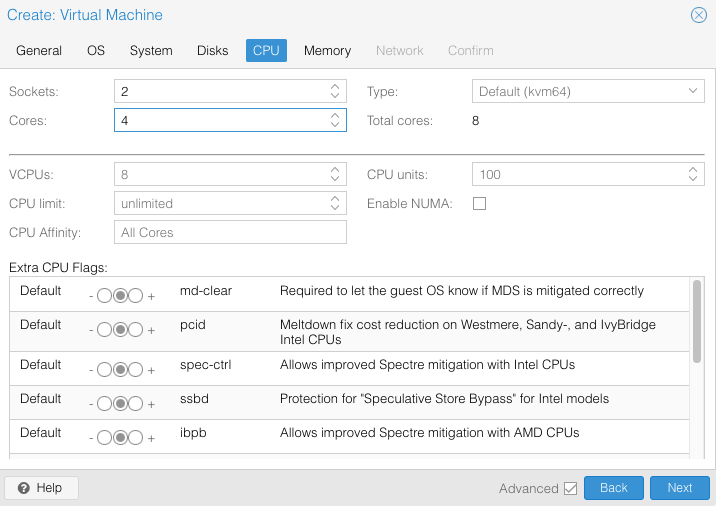
Task: Turn off the md-clear flag
Action: tap(105, 296)
